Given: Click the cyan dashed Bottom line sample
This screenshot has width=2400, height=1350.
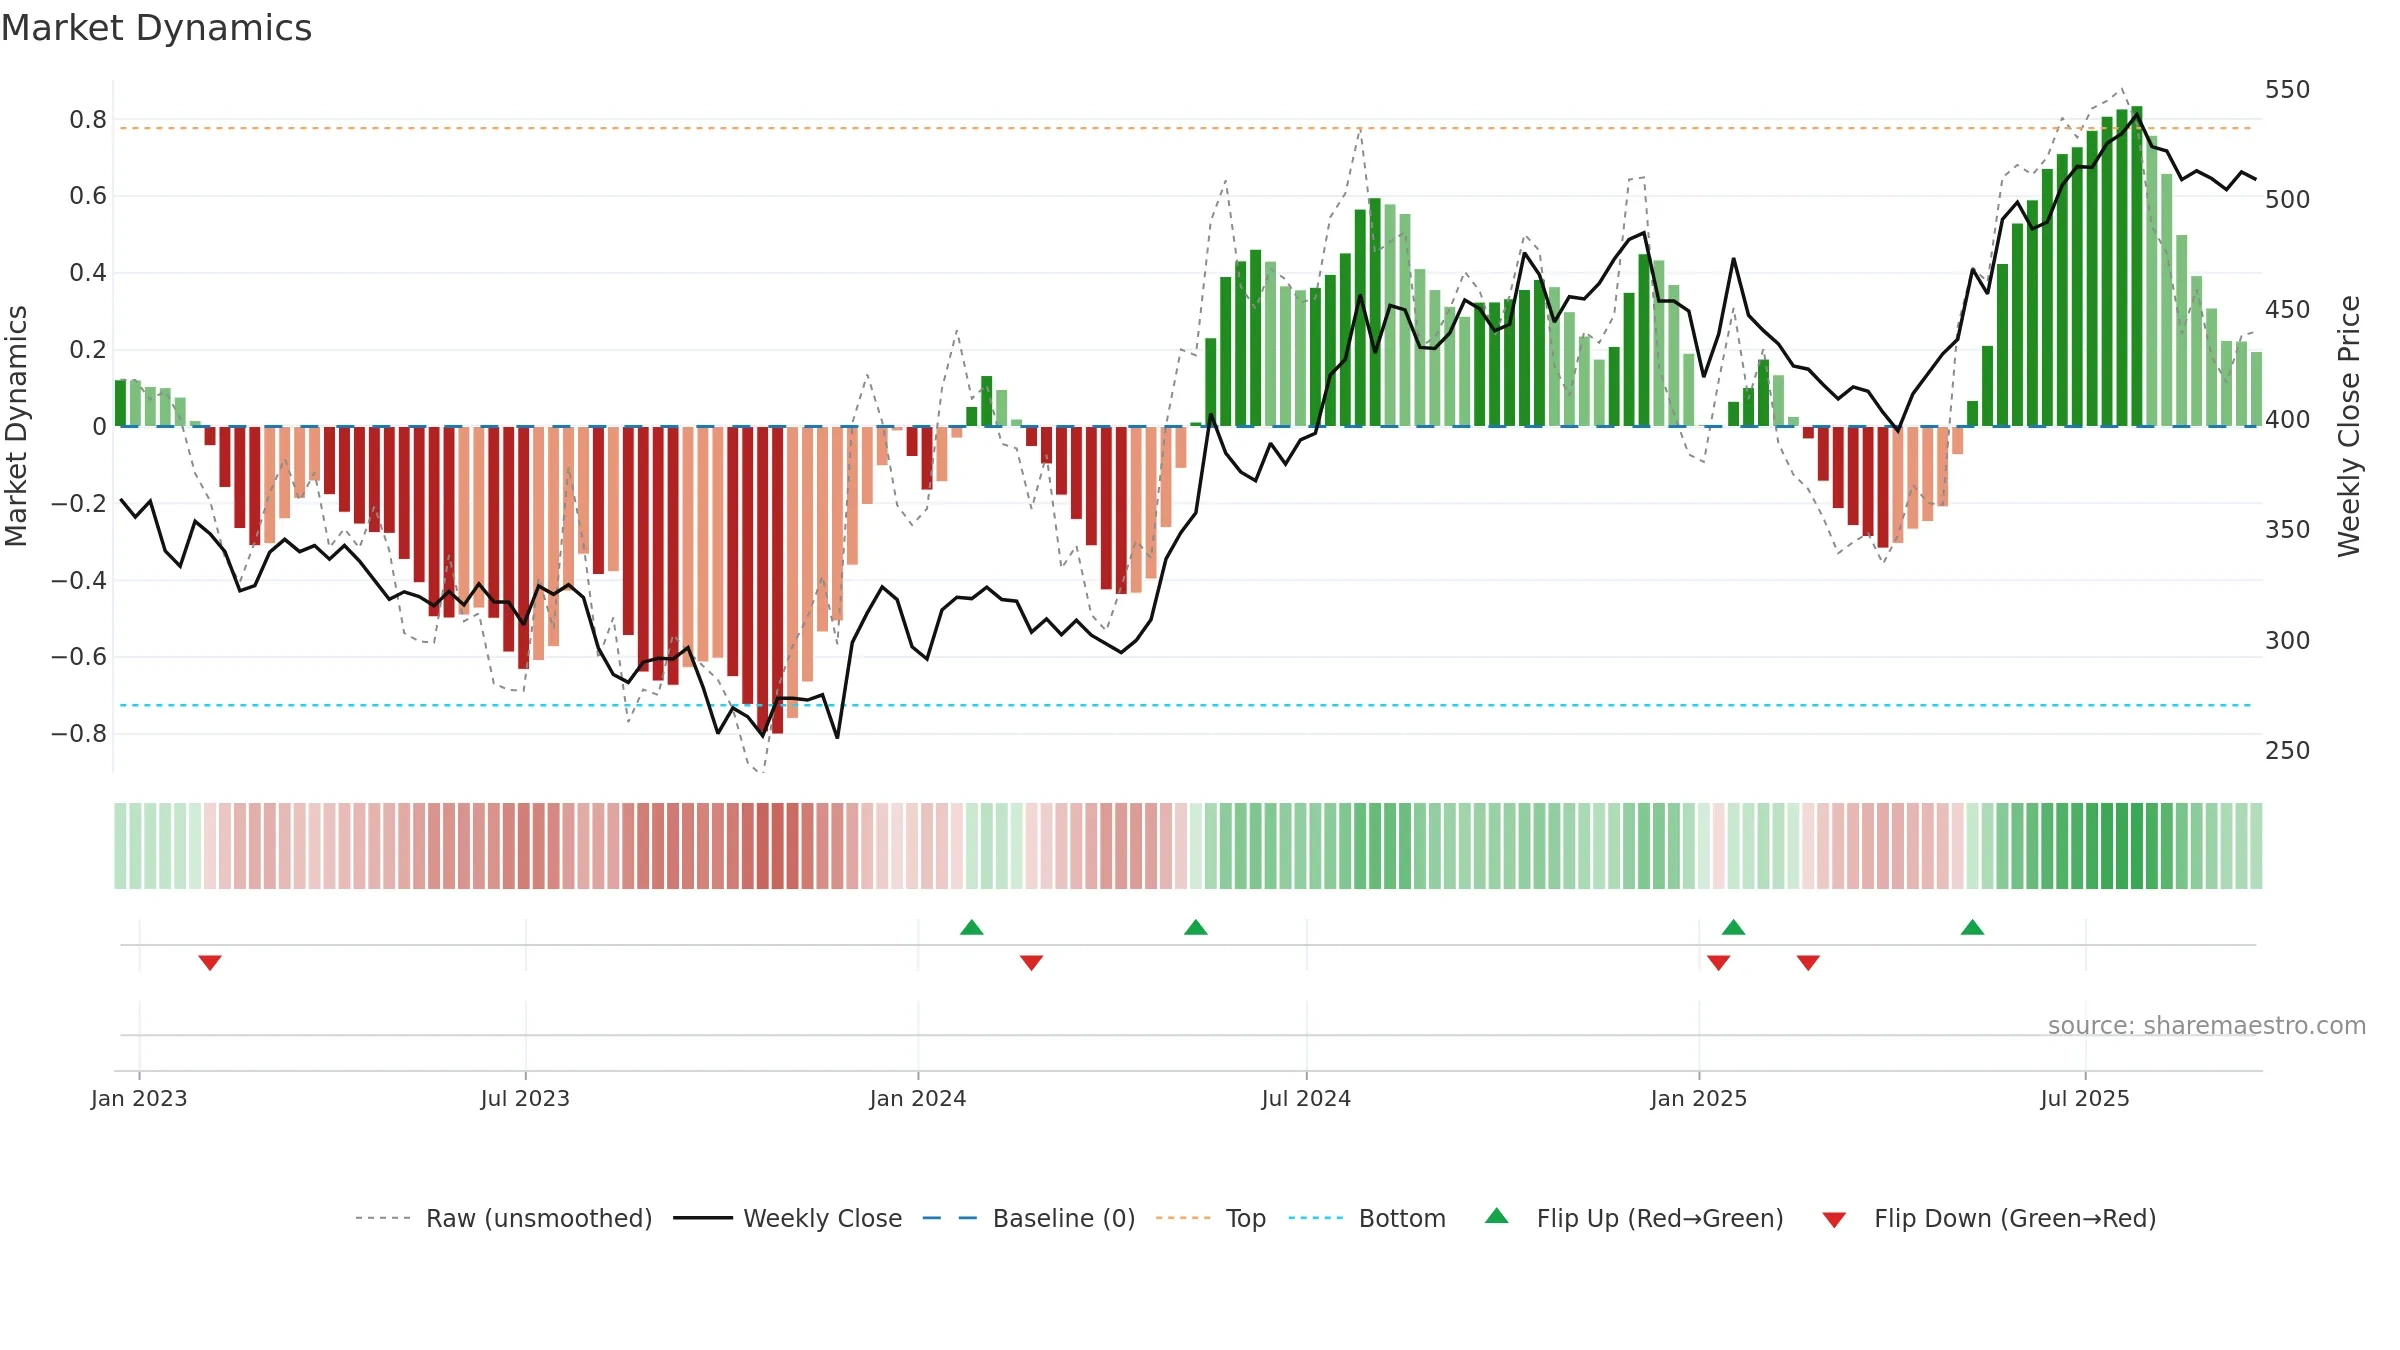Looking at the screenshot, I should (1316, 1219).
